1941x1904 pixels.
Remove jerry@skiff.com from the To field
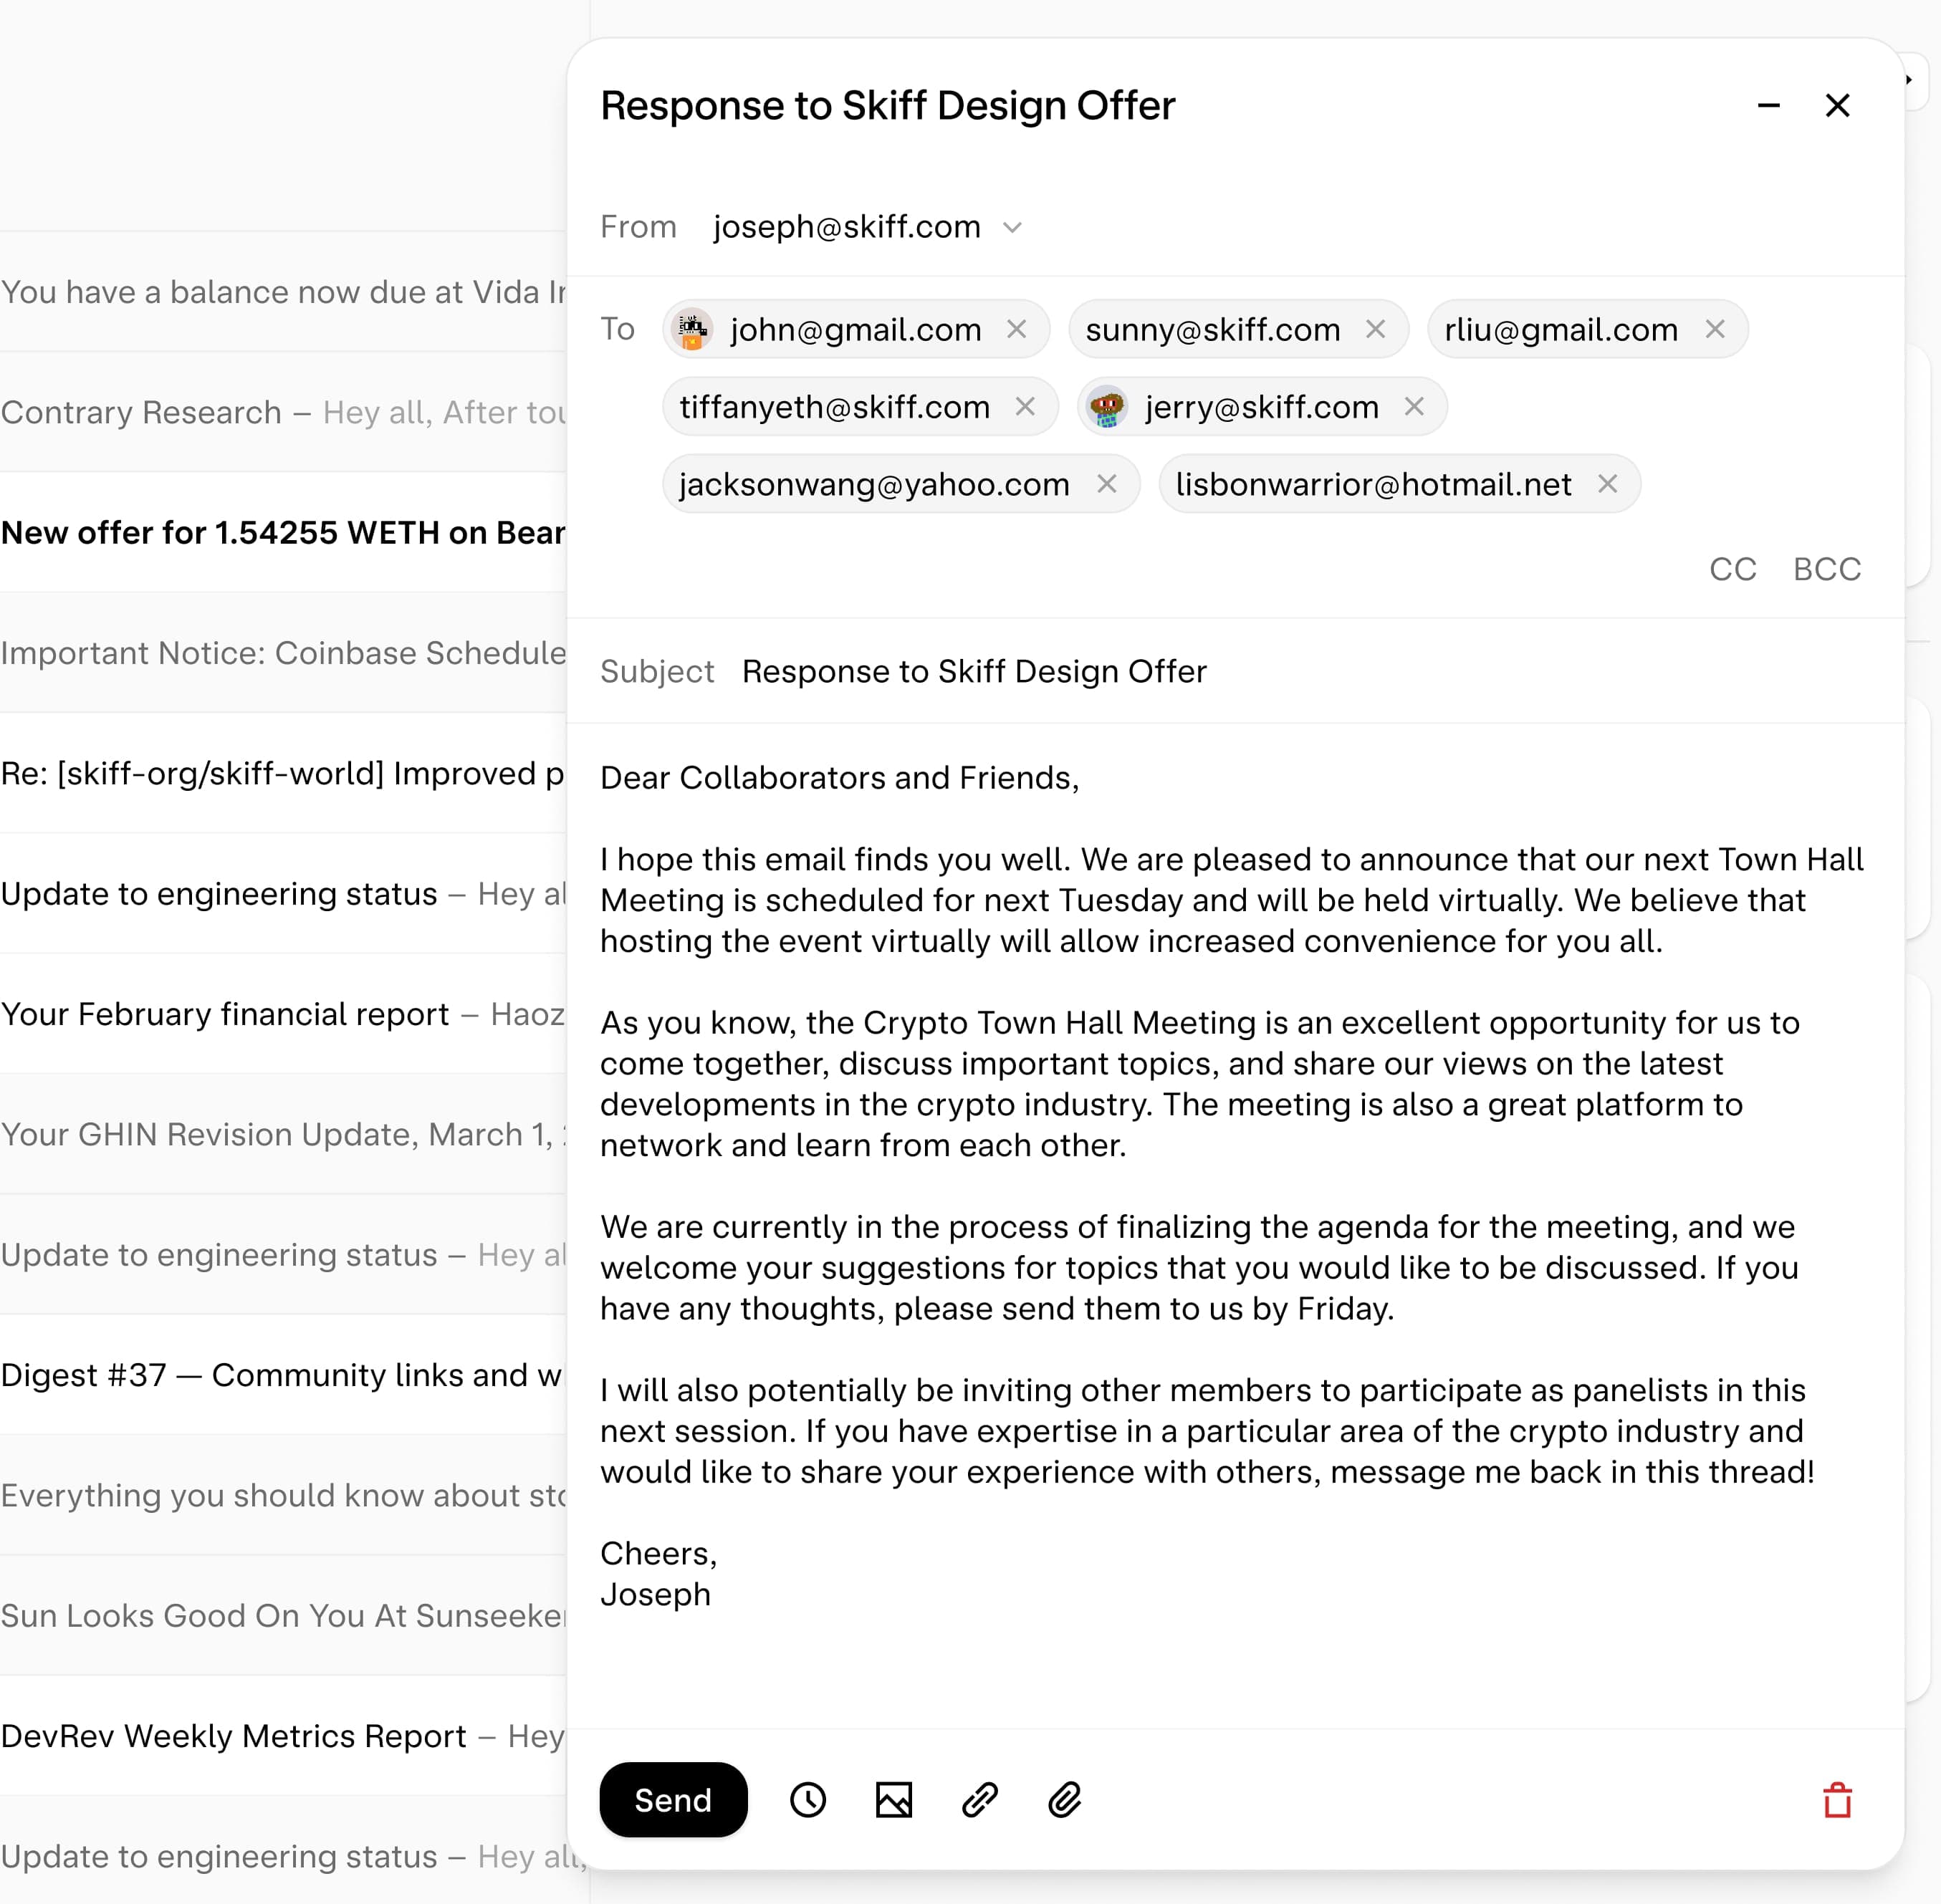coord(1413,407)
